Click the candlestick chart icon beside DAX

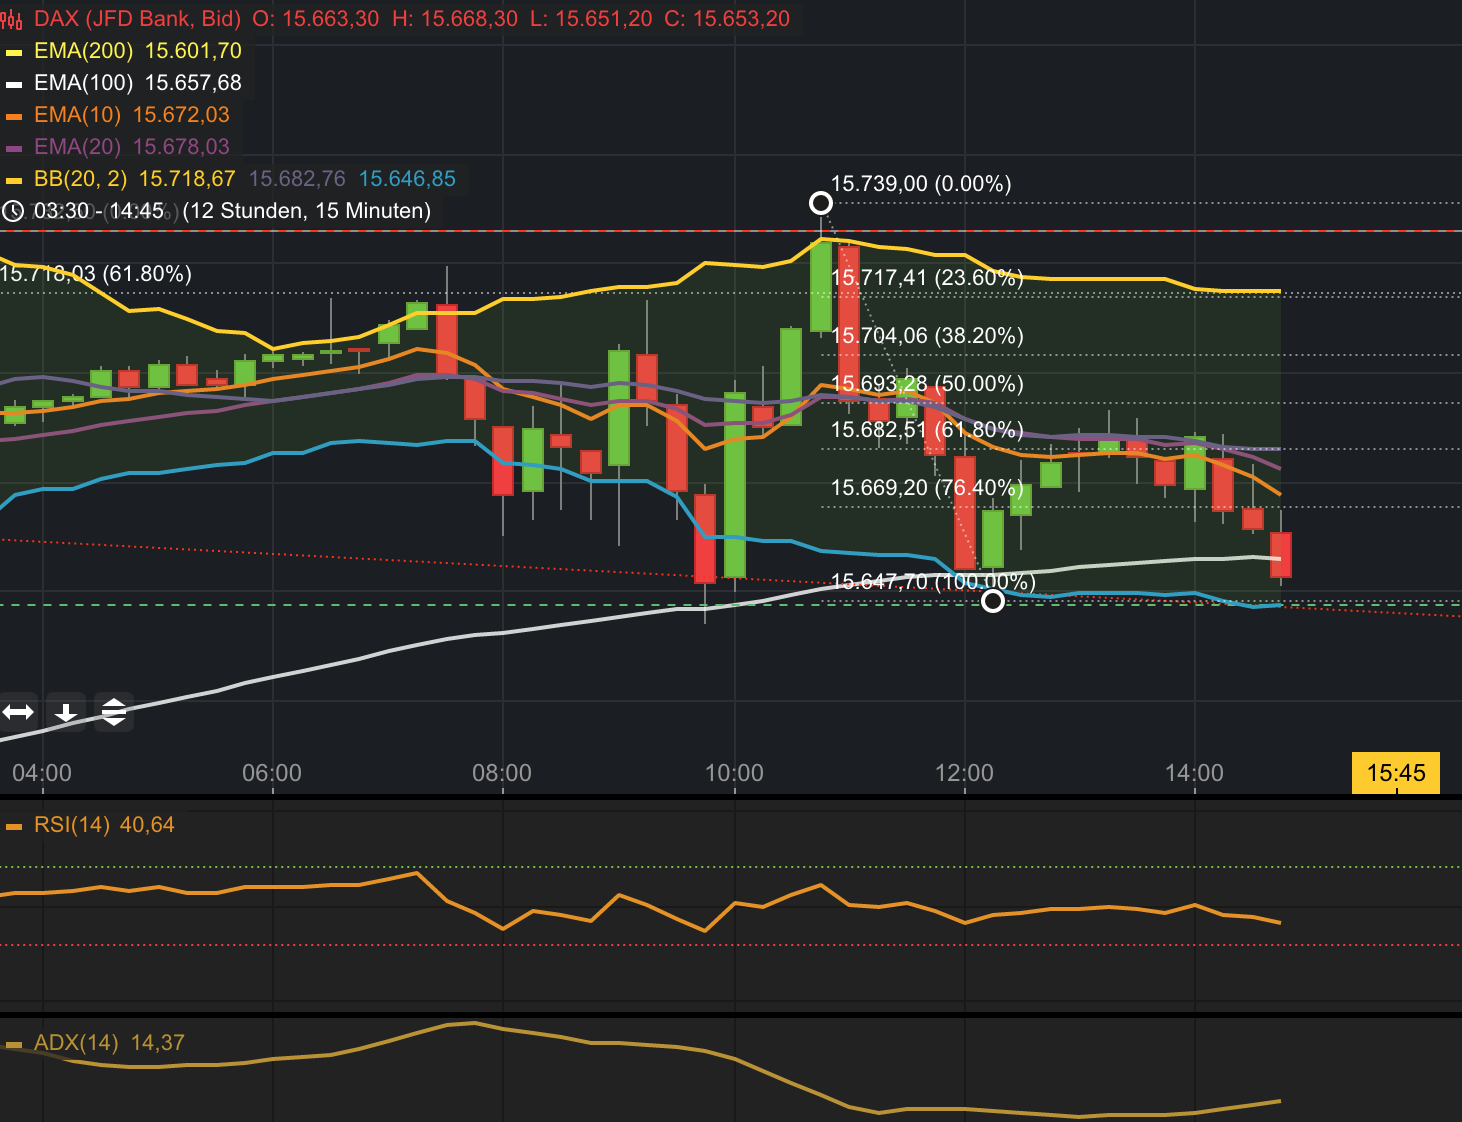14,18
